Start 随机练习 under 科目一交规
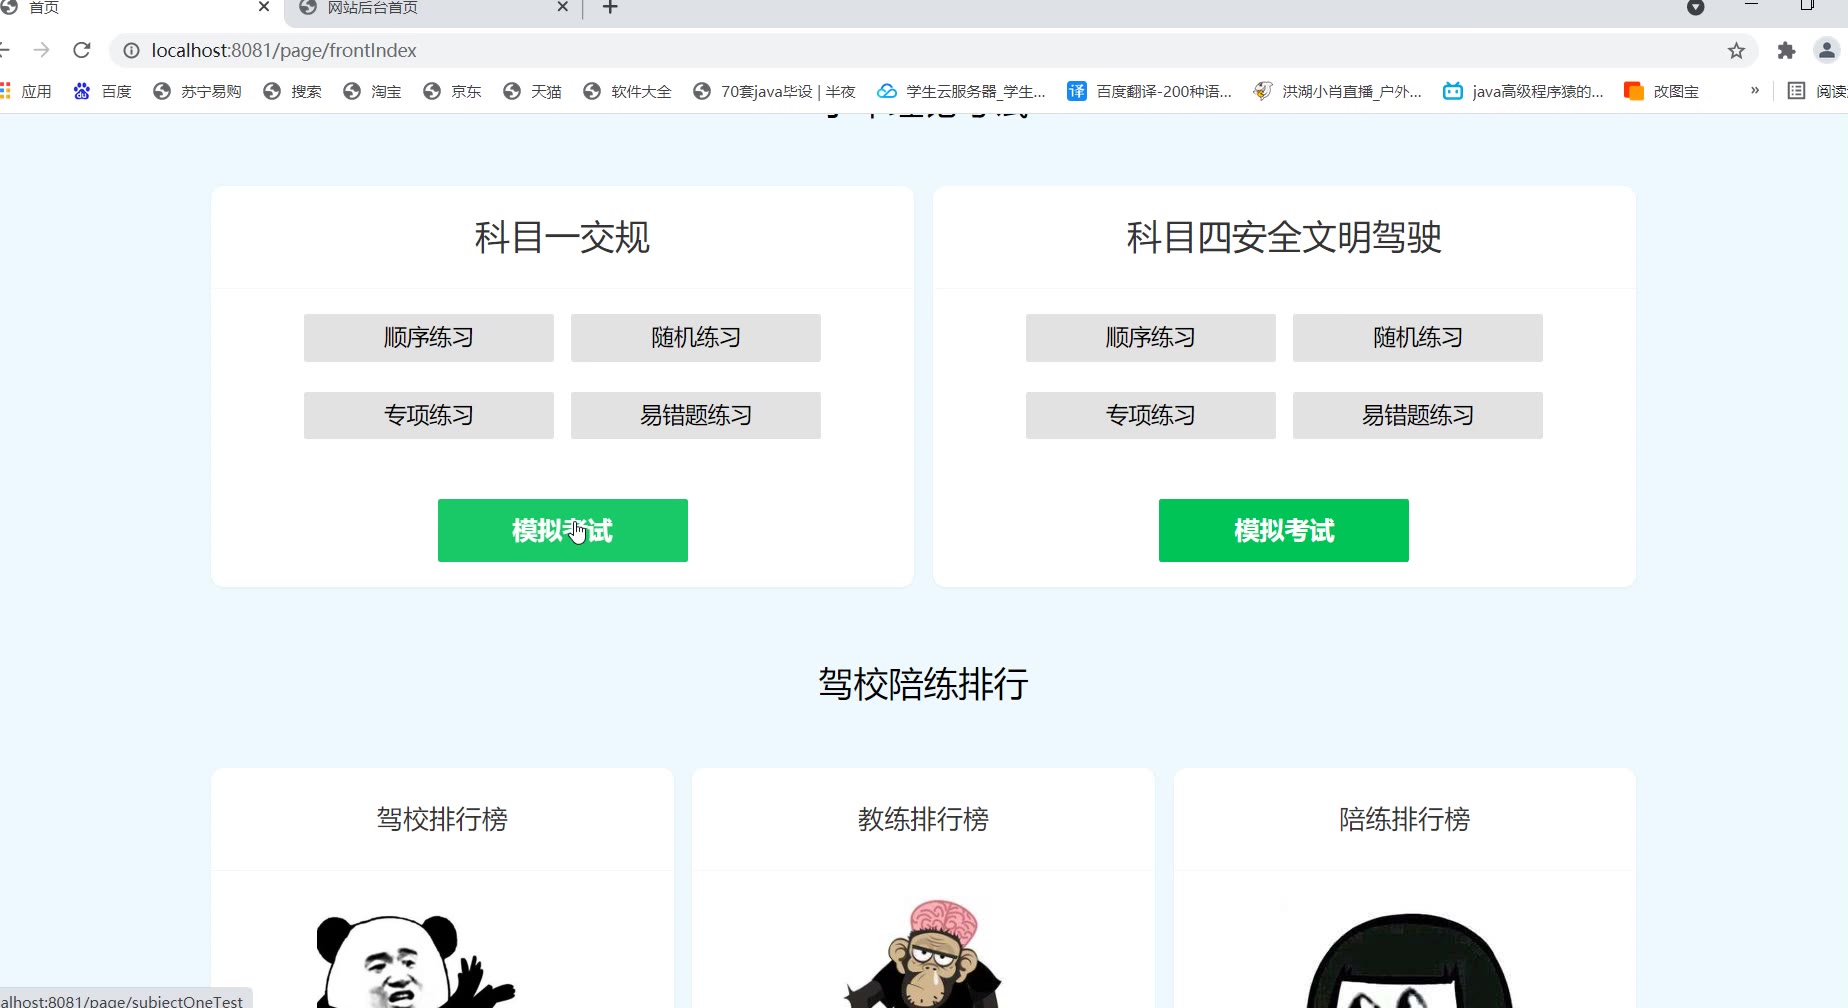The image size is (1848, 1008). (696, 338)
